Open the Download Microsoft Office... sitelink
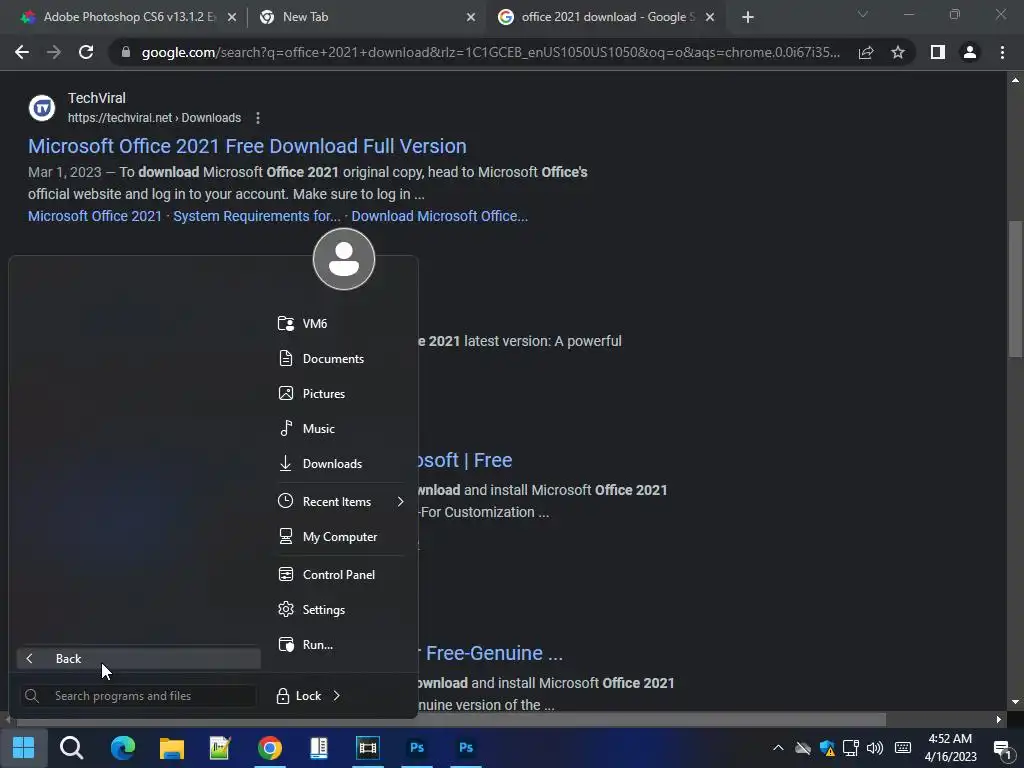This screenshot has height=768, width=1024. (x=440, y=216)
